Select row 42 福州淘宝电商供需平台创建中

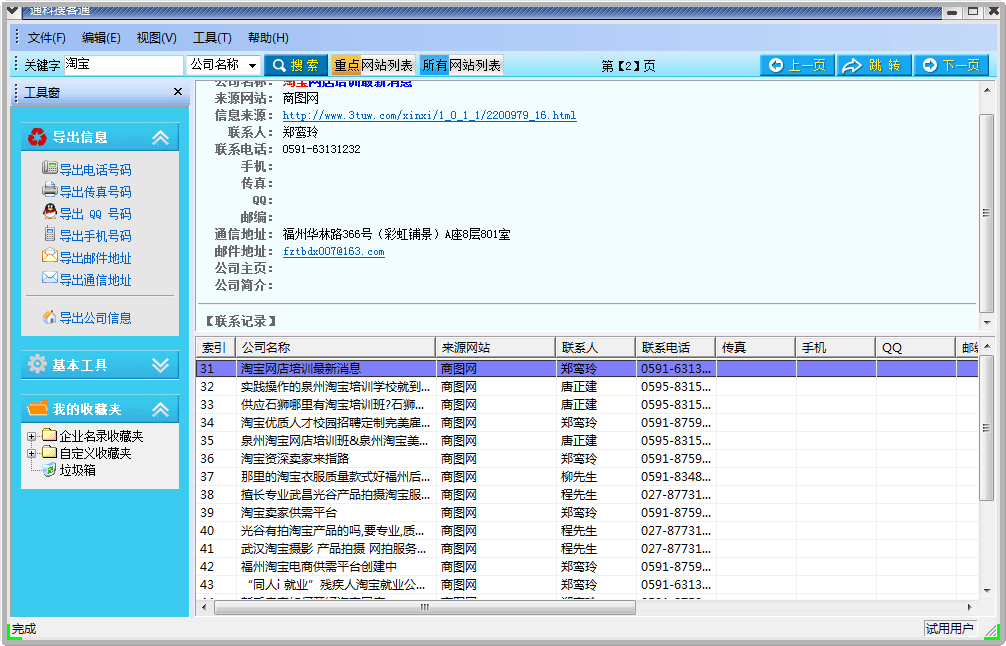587,566
